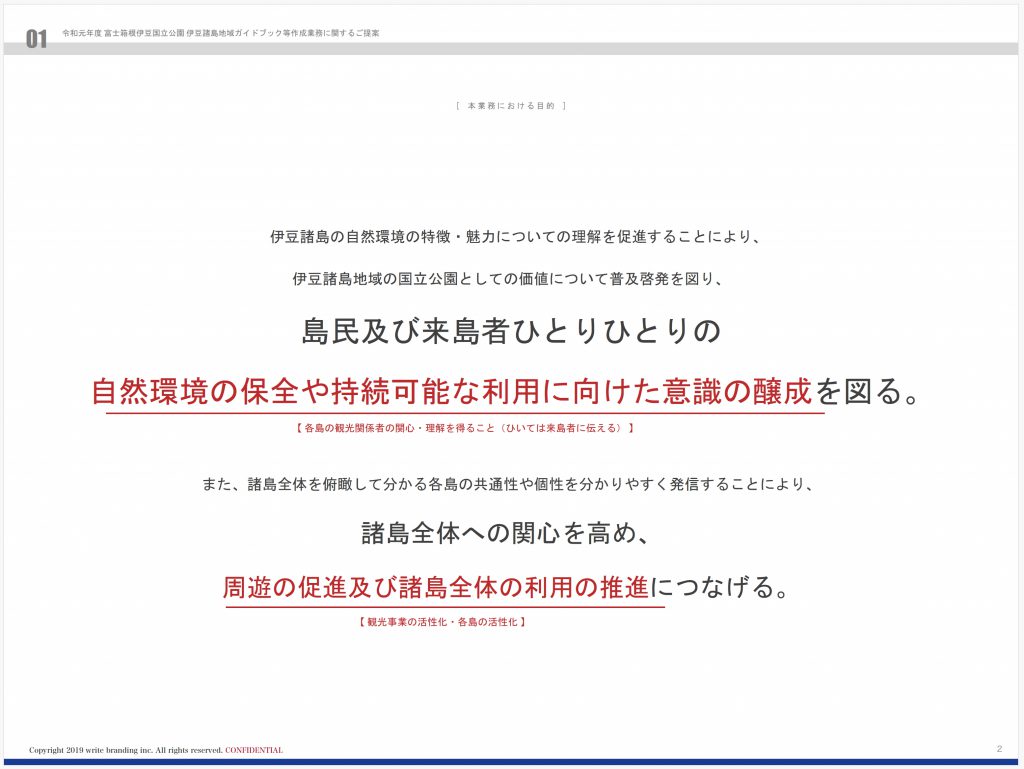Select the large text 島民及び来島者ひとりひとりの
1024x769 pixels.
point(511,332)
